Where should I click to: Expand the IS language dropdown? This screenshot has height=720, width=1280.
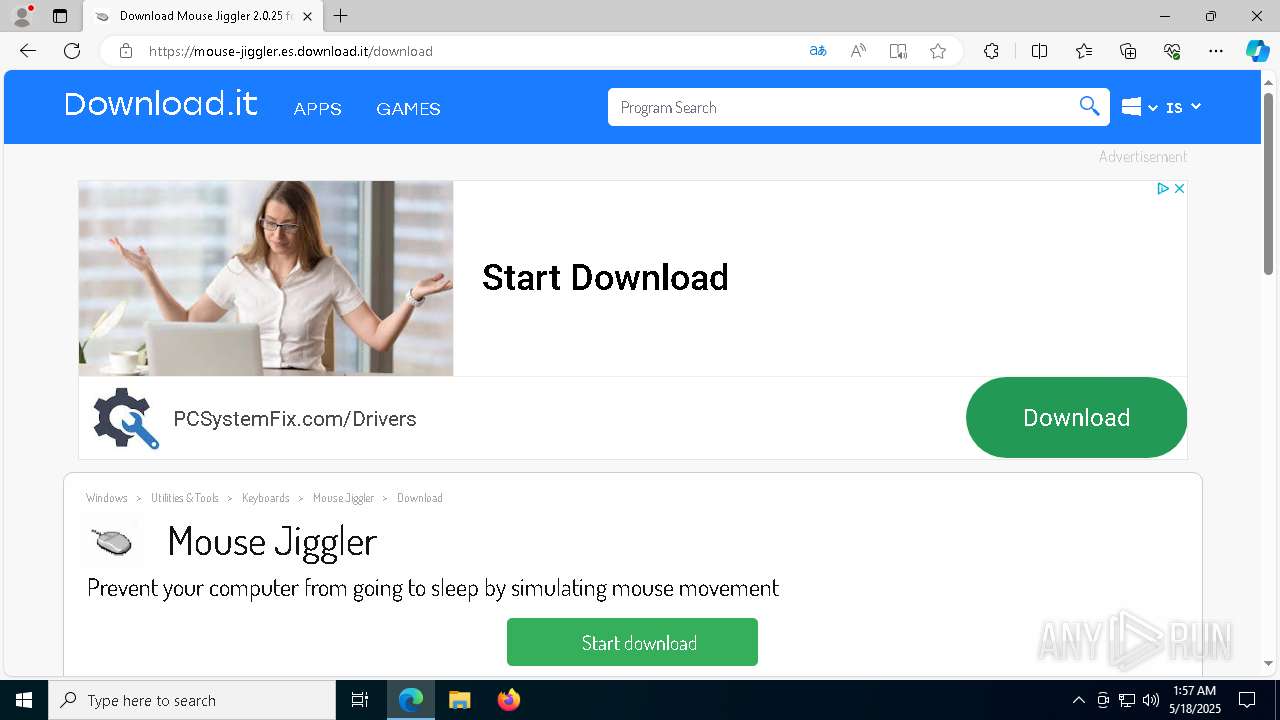[x=1184, y=107]
